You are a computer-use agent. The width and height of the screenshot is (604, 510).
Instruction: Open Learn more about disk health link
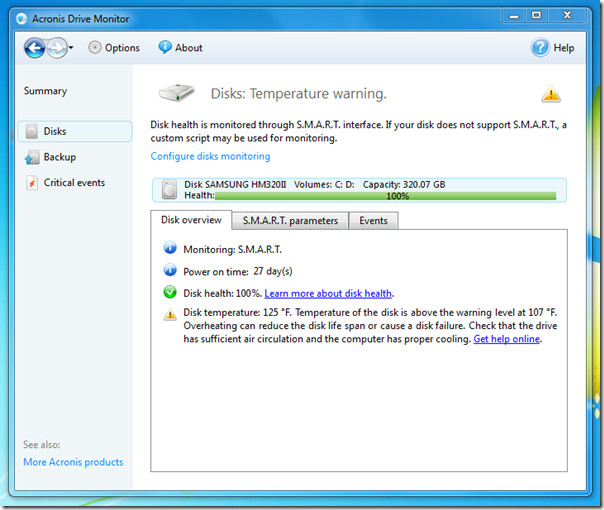pos(328,294)
